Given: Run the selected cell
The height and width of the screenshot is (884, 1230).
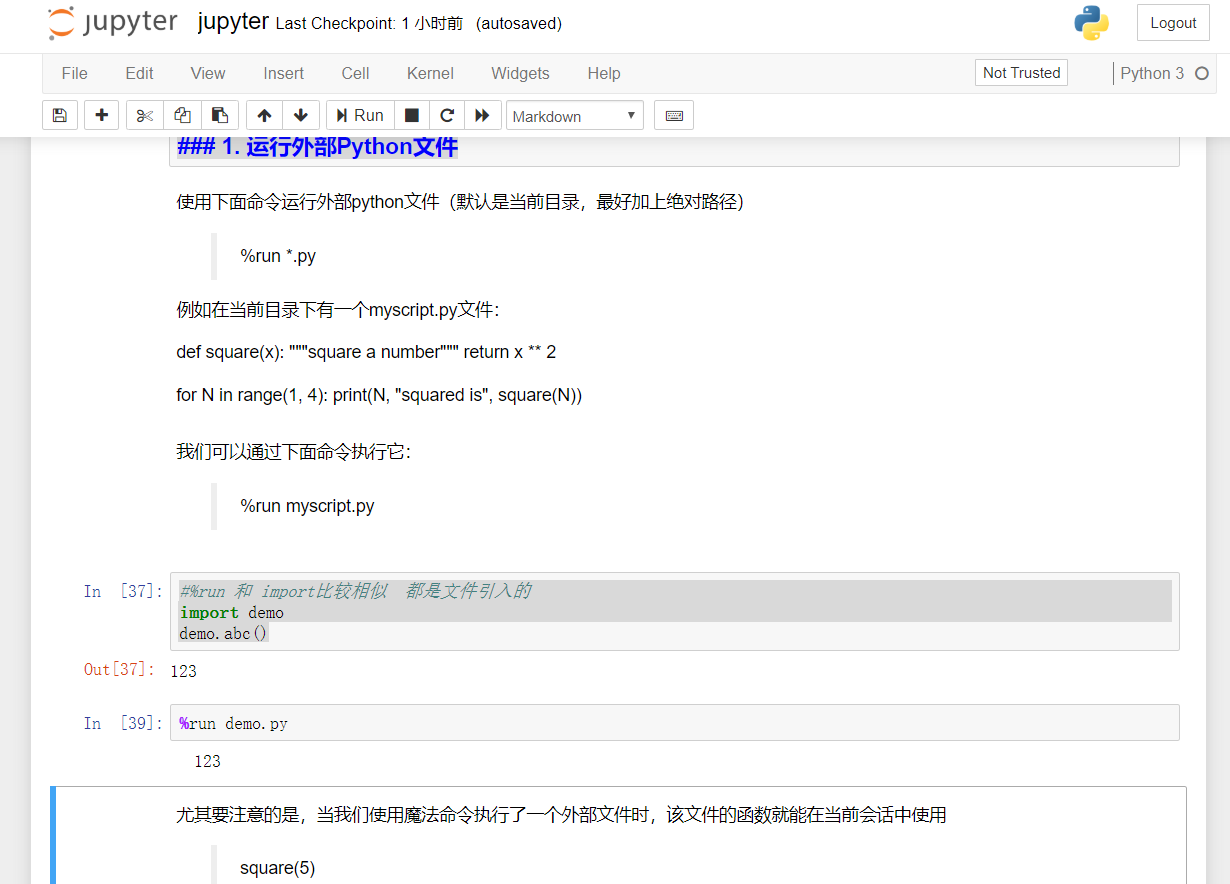Looking at the screenshot, I should 360,115.
